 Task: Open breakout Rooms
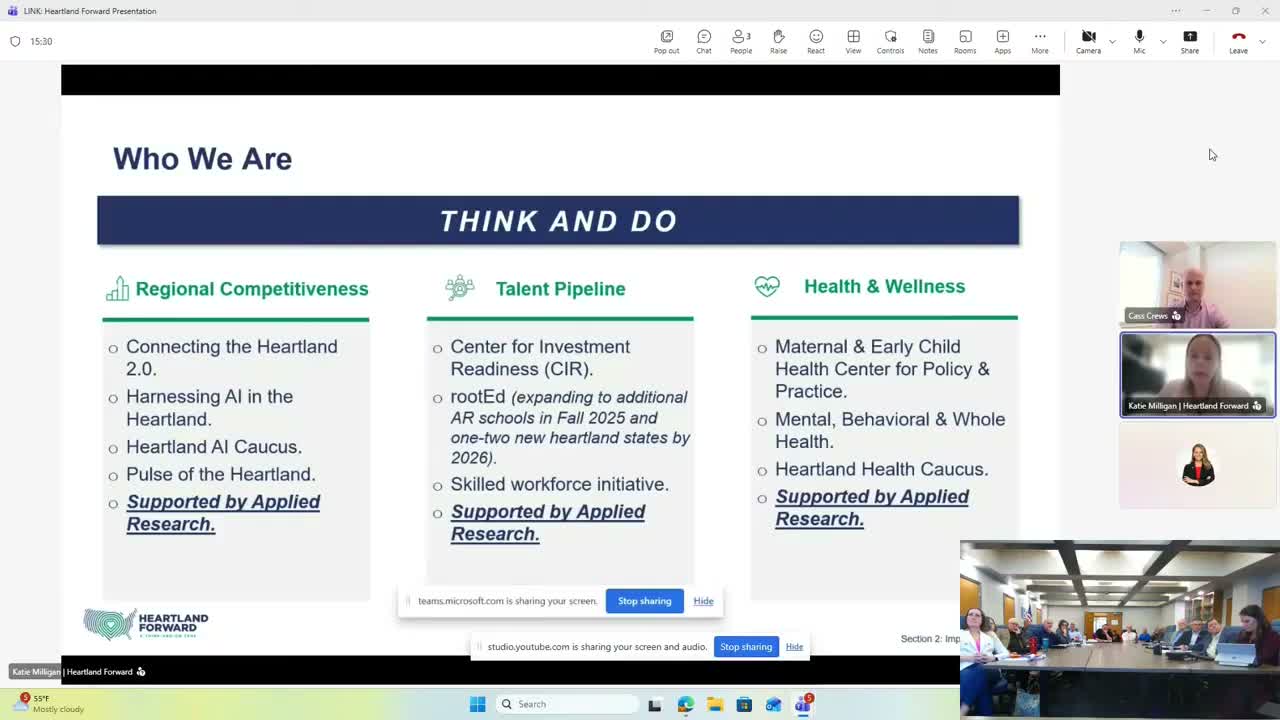[965, 41]
